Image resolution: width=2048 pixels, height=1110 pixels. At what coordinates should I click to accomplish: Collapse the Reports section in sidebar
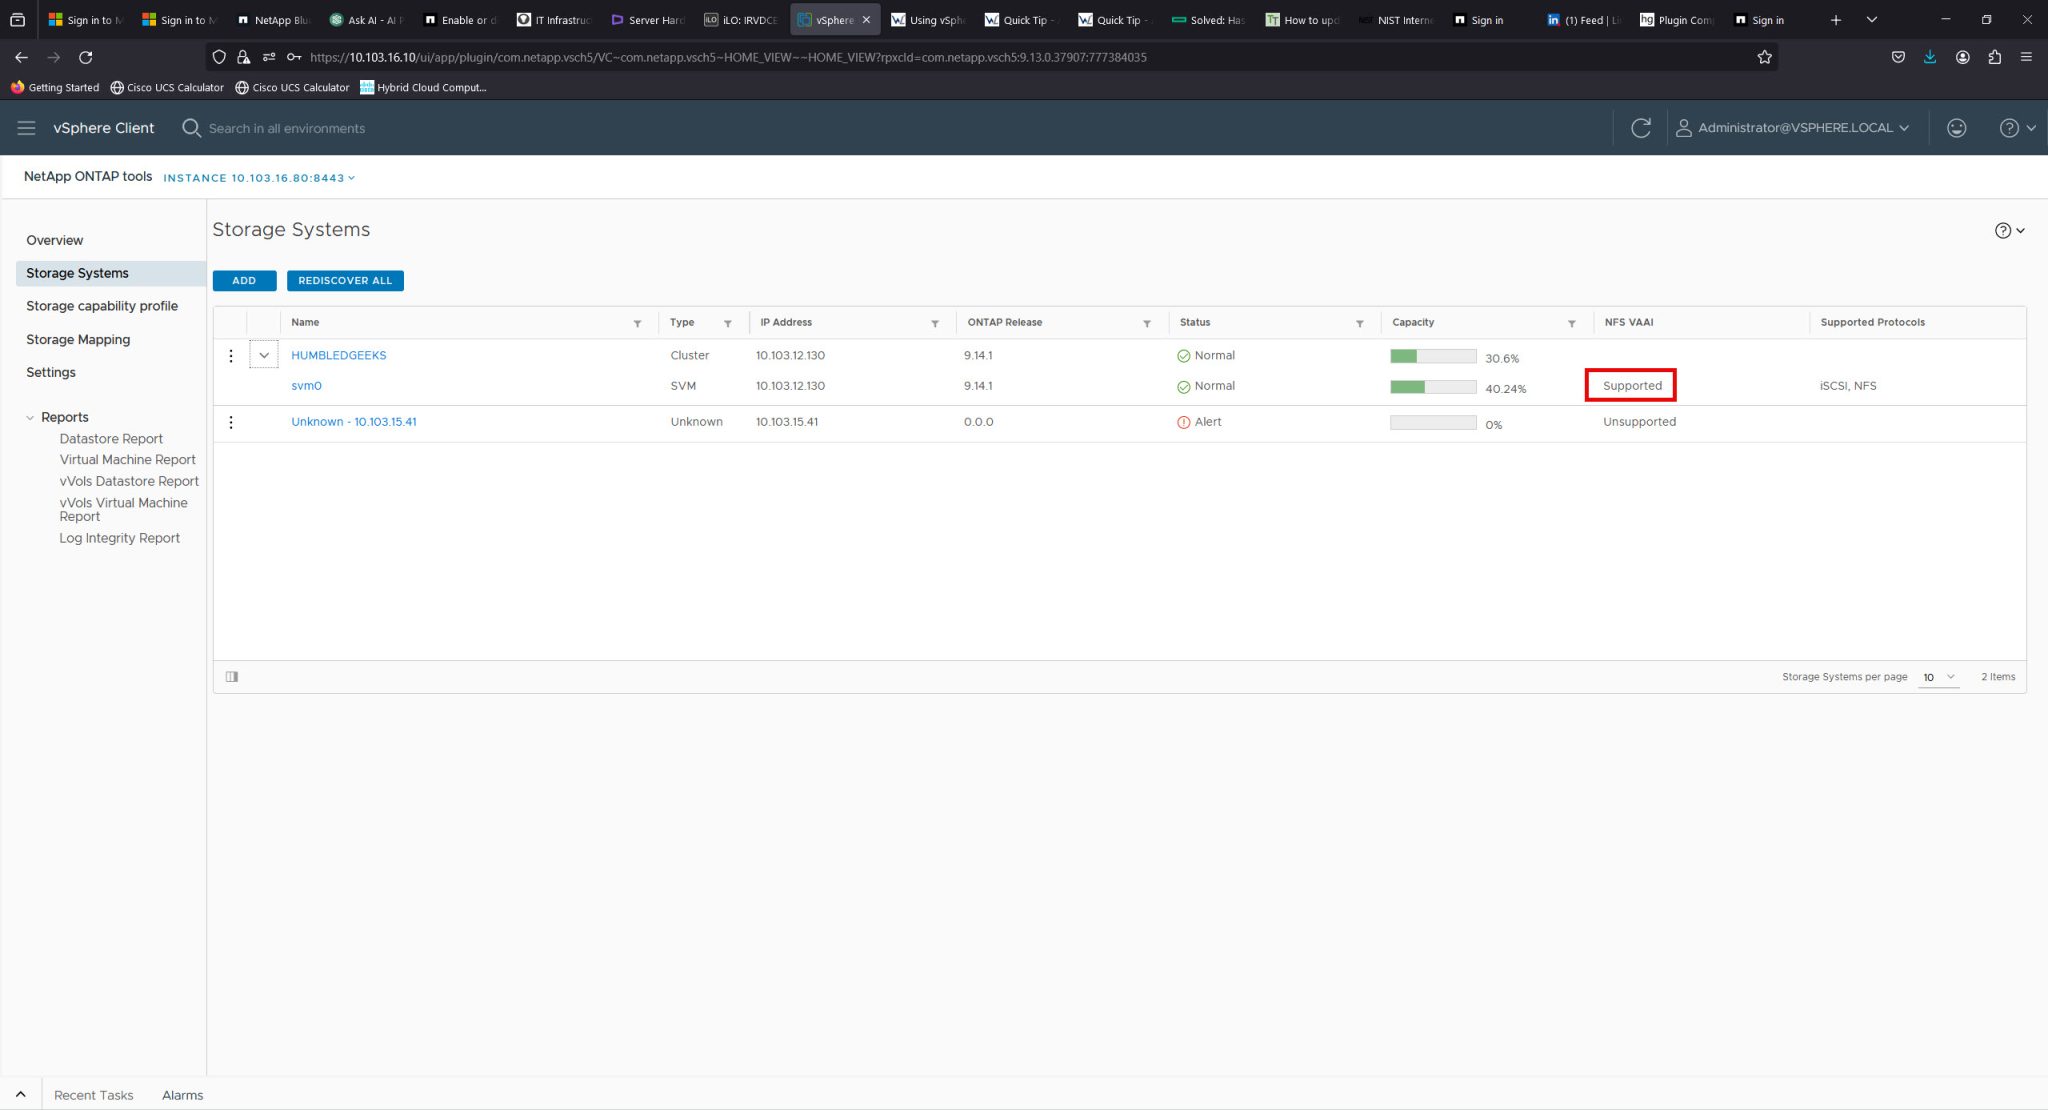coord(29,417)
